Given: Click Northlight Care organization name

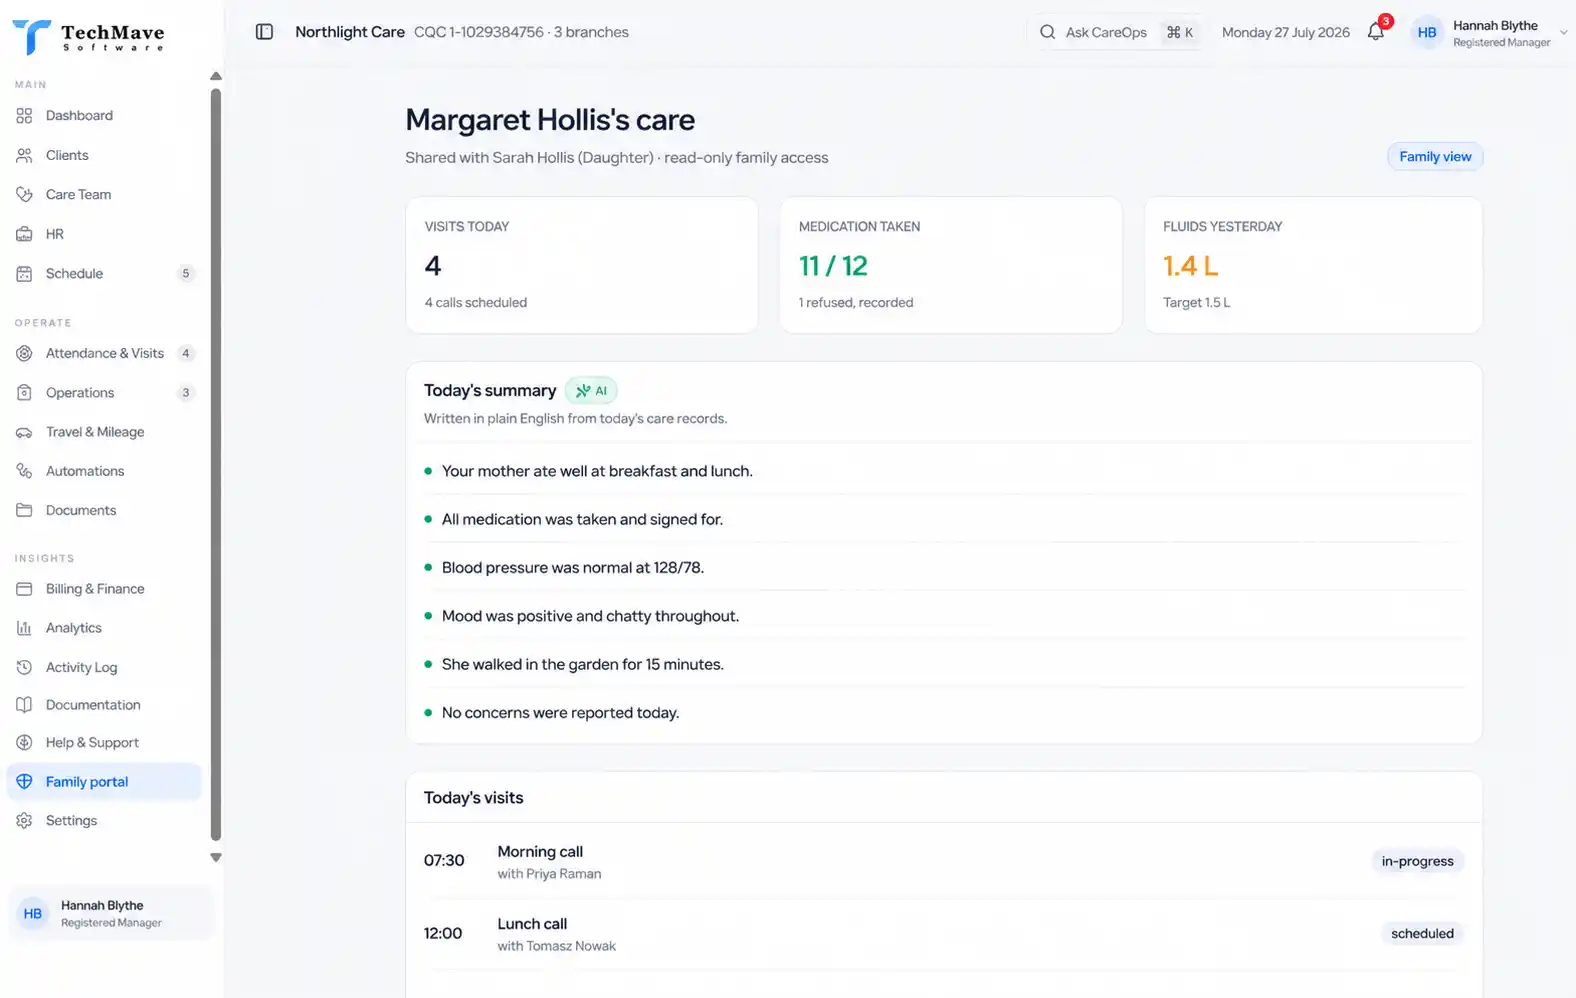Looking at the screenshot, I should tap(350, 32).
